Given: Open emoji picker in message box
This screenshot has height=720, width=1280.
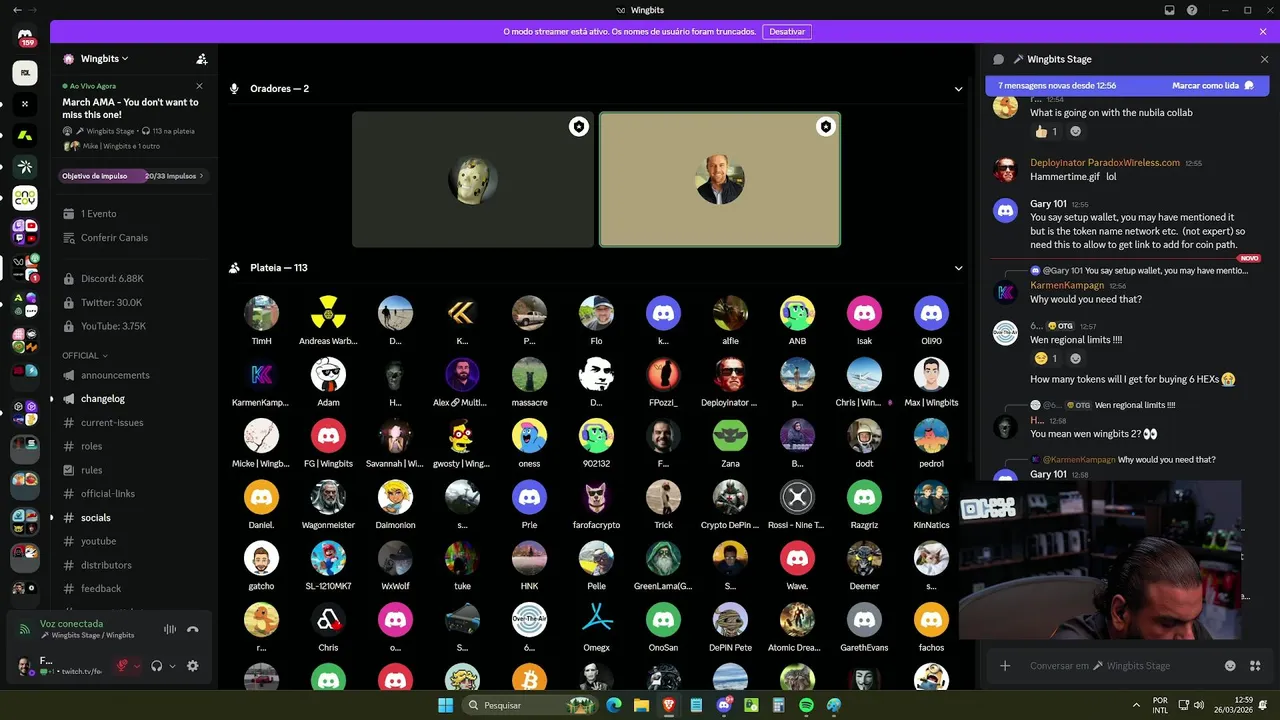Looking at the screenshot, I should pyautogui.click(x=1230, y=666).
